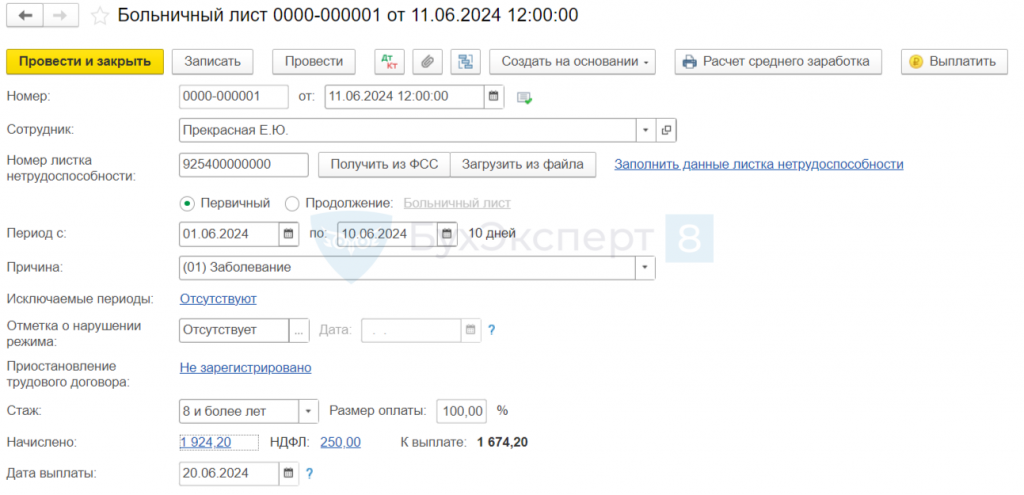The width and height of the screenshot is (1024, 495).
Task: Click Получить из ФСС button
Action: (x=384, y=165)
